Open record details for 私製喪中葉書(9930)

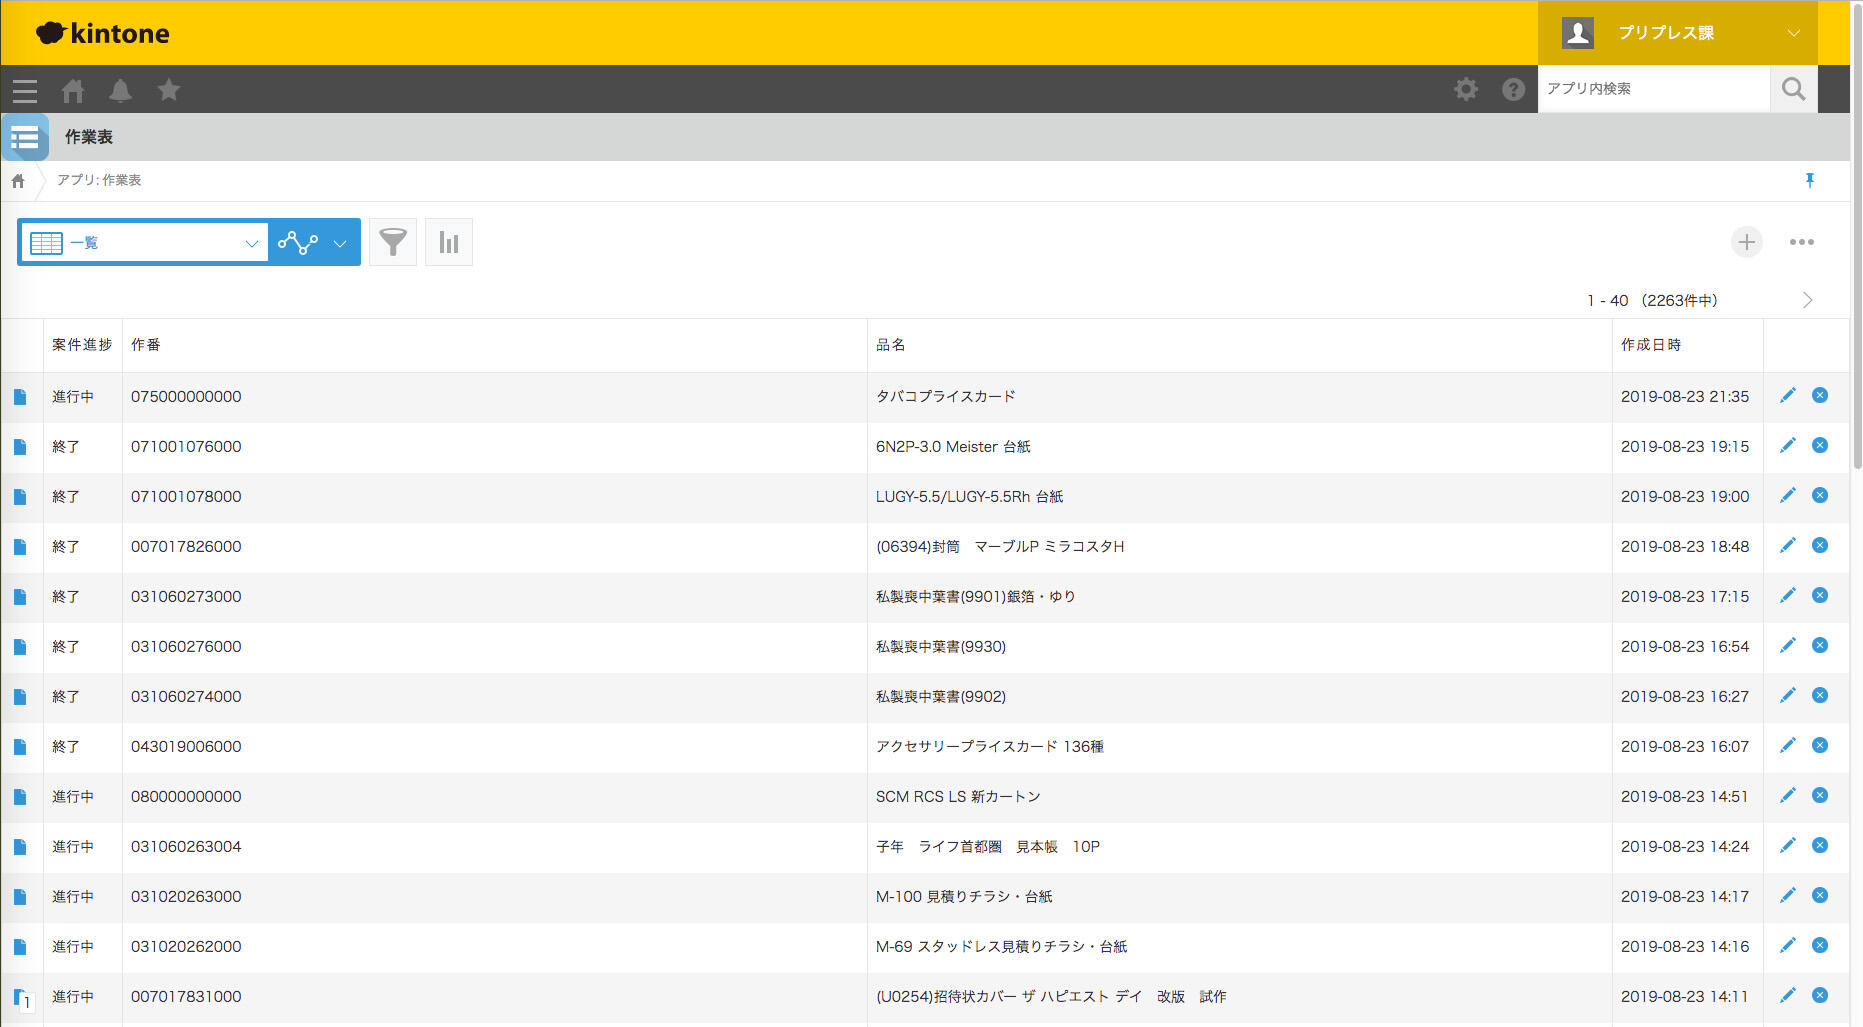pos(20,647)
